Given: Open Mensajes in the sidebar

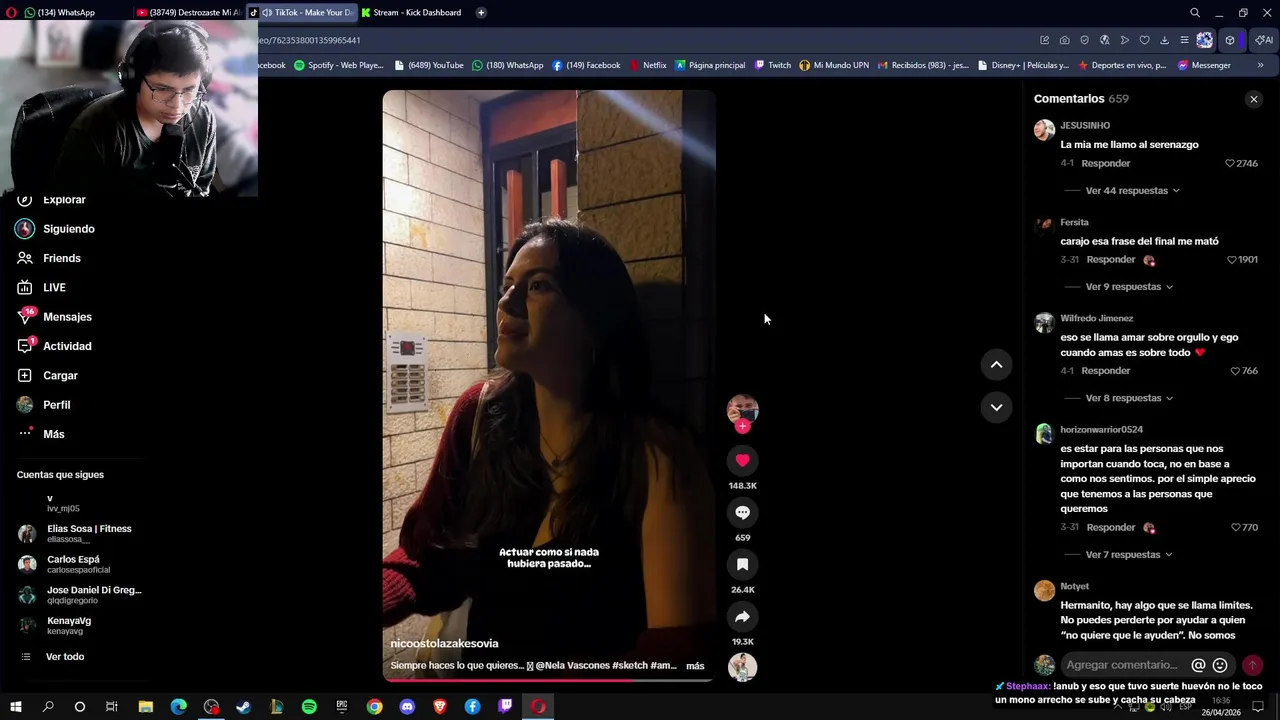Looking at the screenshot, I should pos(67,317).
